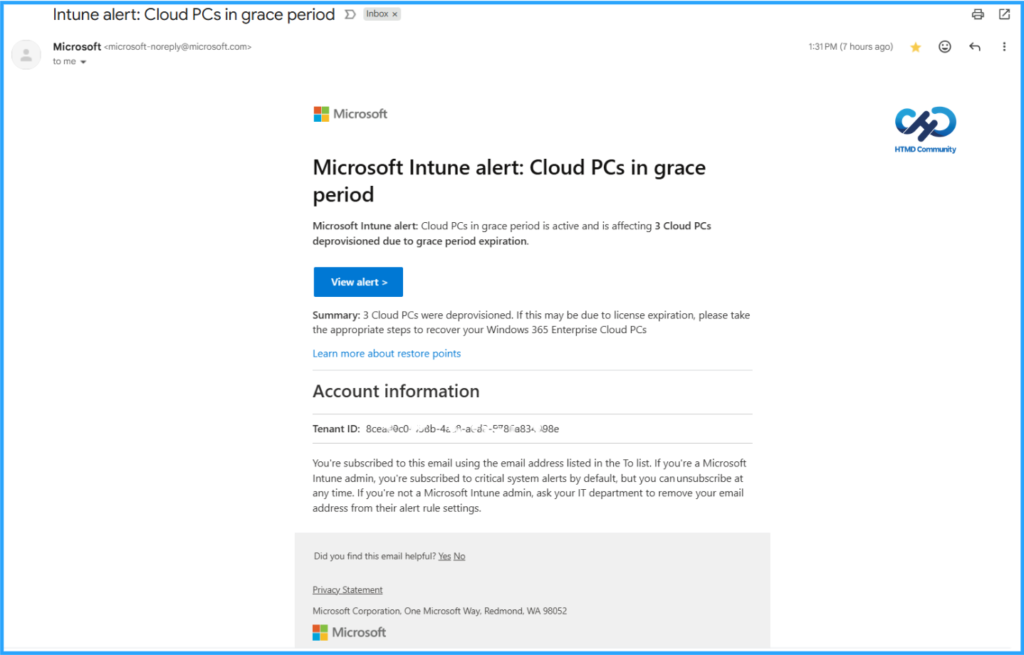This screenshot has width=1024, height=655.
Task: Click the bold Microsoft sender name
Action: [x=77, y=45]
